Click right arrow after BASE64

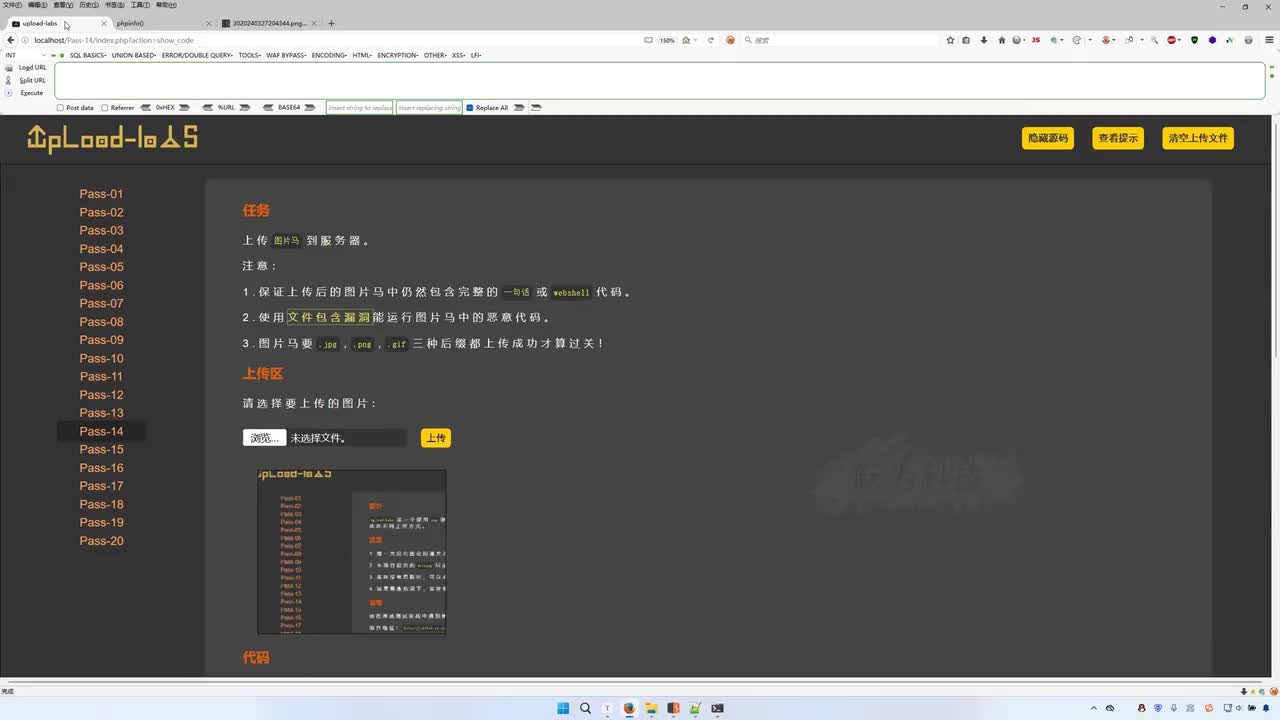click(312, 108)
